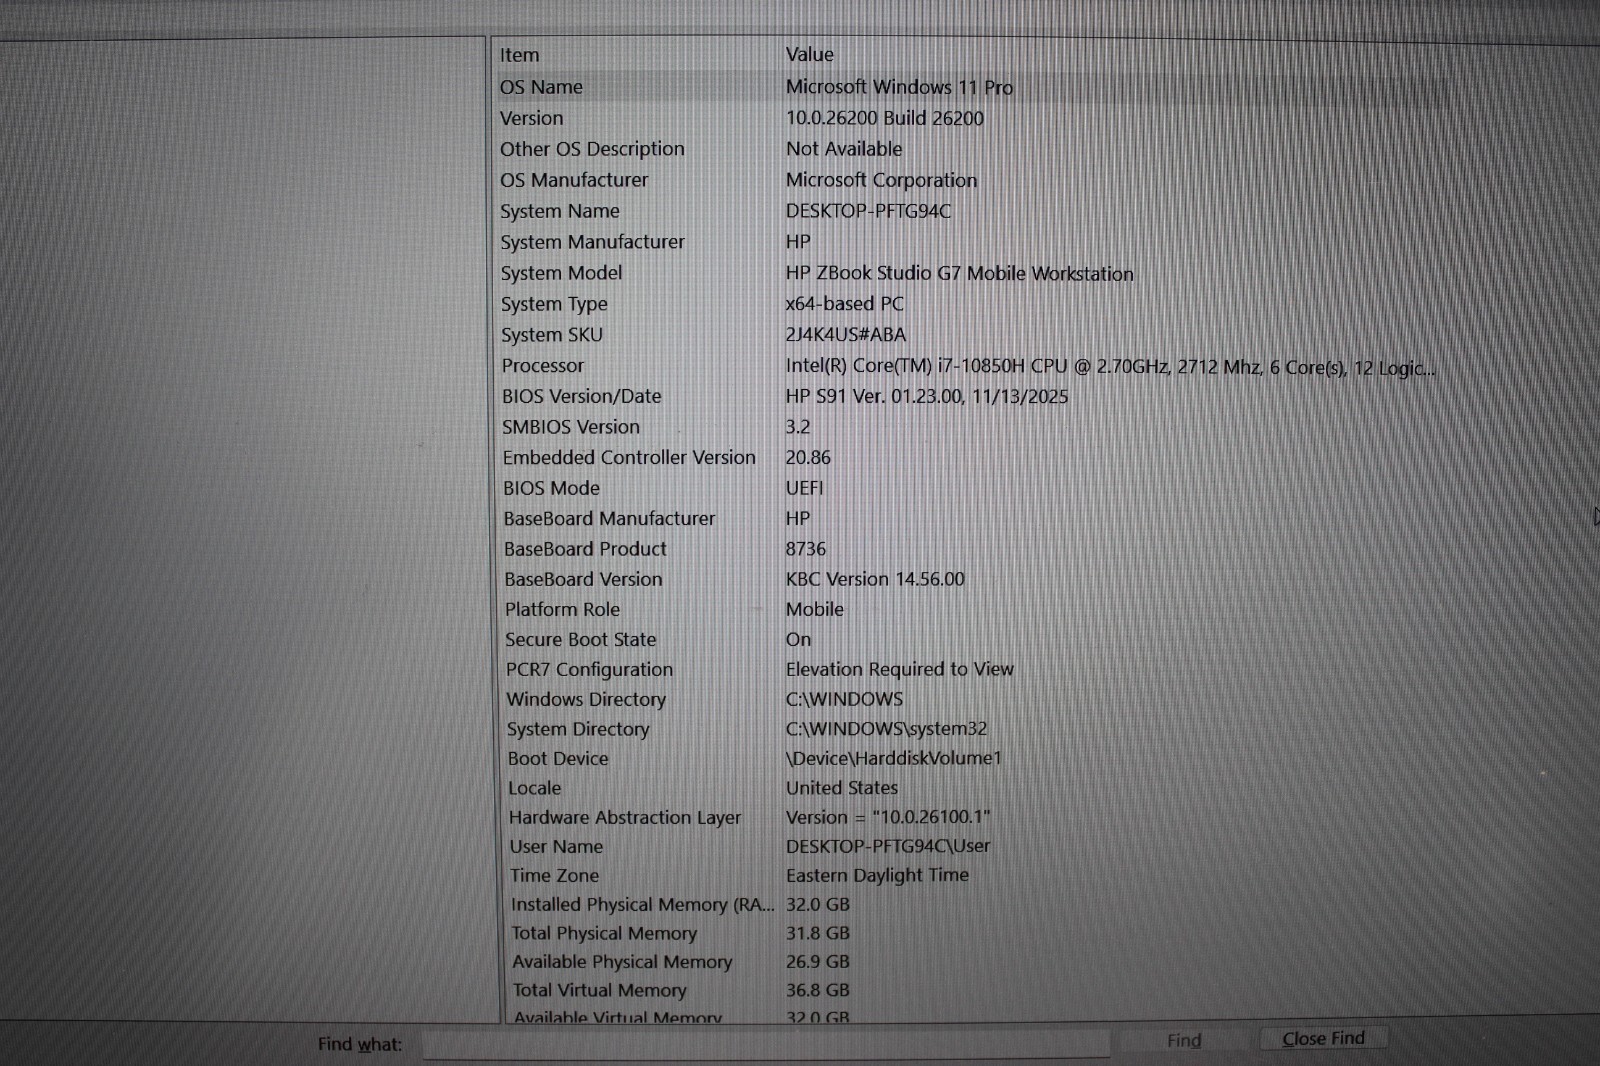Select '10.0.26200 Build 26200' value
Viewport: 1600px width, 1066px height.
tap(885, 118)
